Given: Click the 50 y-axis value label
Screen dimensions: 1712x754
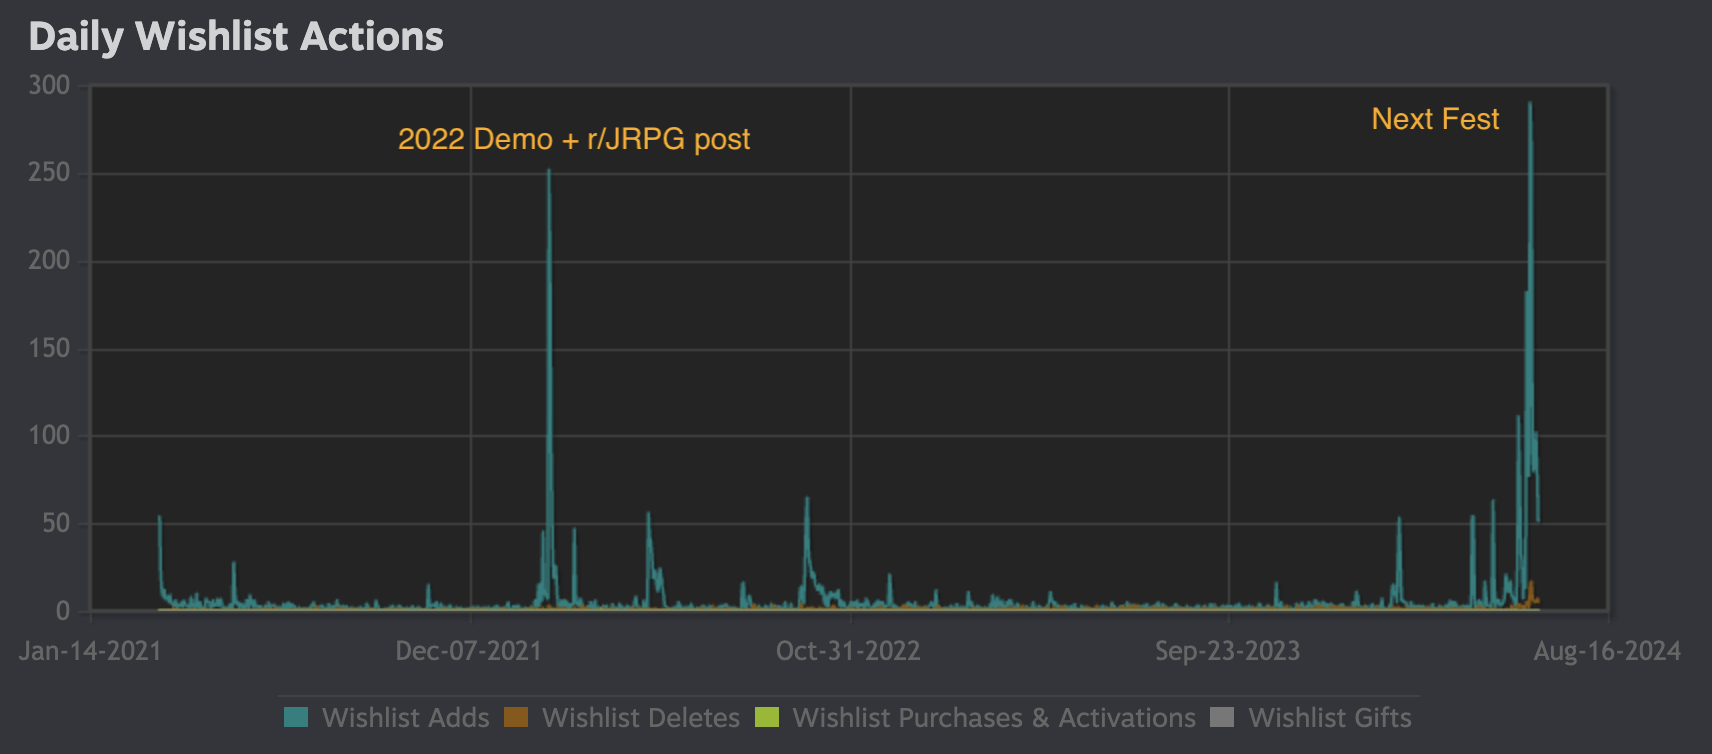Looking at the screenshot, I should (x=56, y=524).
